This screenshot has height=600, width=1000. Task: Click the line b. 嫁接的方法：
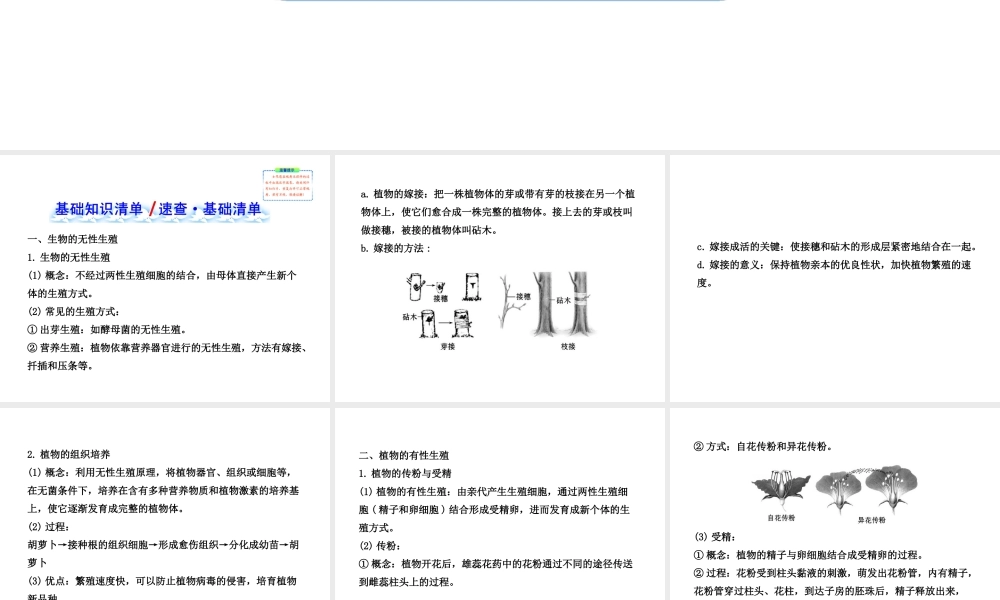[396, 249]
